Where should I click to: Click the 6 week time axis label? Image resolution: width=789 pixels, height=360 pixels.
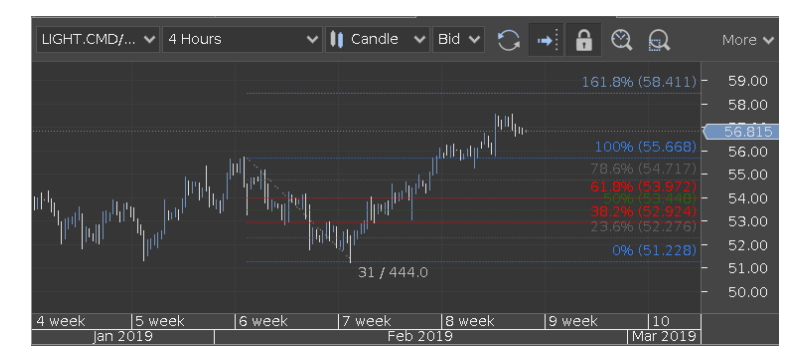click(263, 321)
